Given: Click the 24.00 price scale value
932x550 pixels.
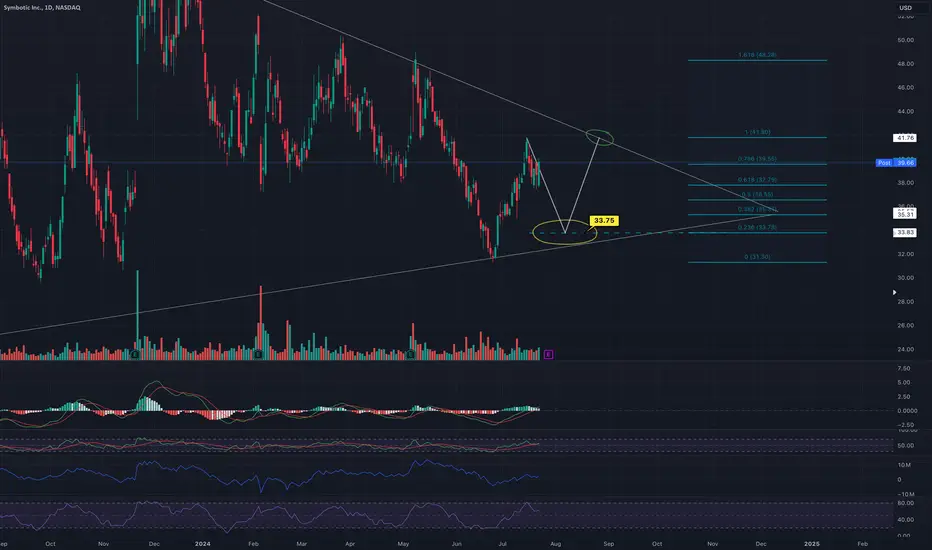Looking at the screenshot, I should [x=905, y=349].
